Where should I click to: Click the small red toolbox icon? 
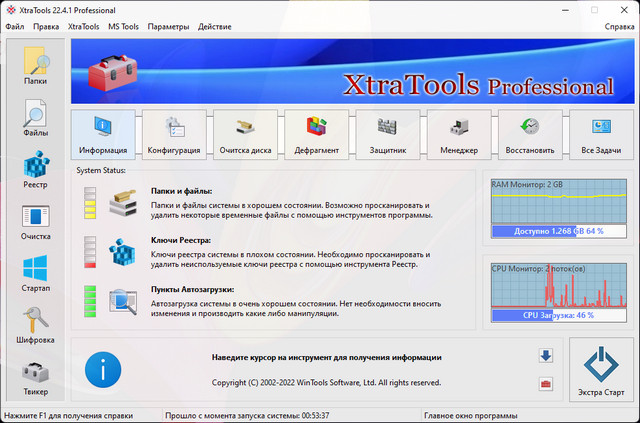(545, 382)
